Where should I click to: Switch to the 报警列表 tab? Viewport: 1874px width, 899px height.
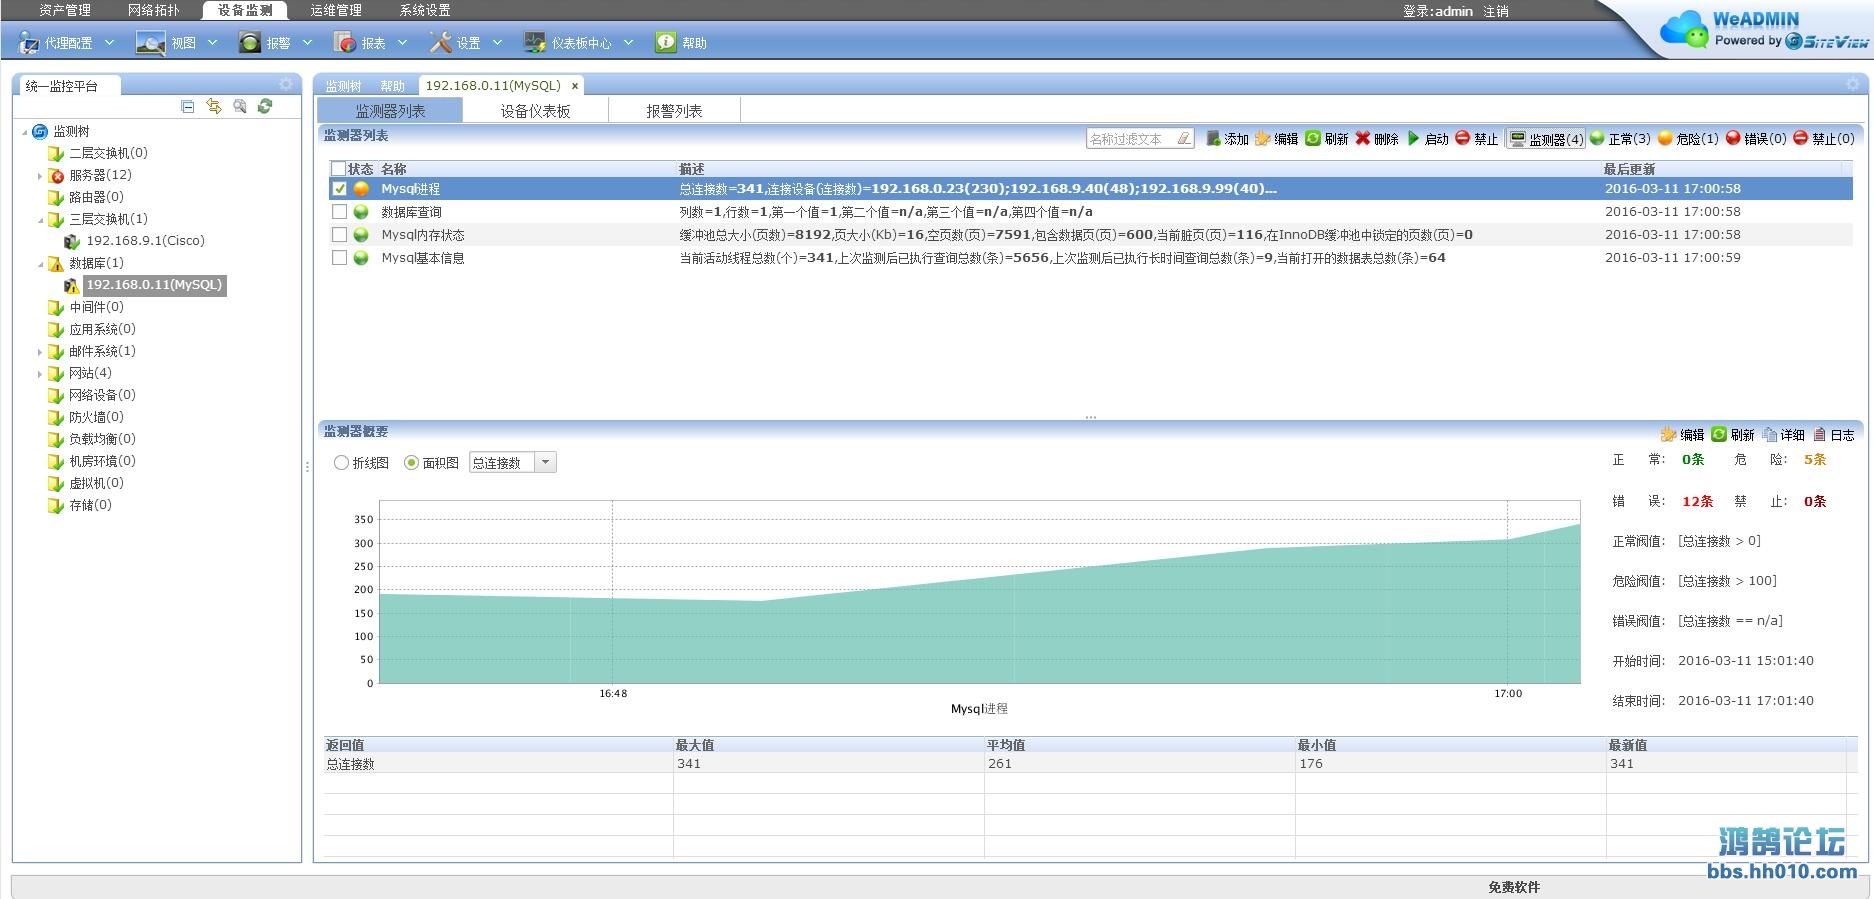click(x=674, y=110)
